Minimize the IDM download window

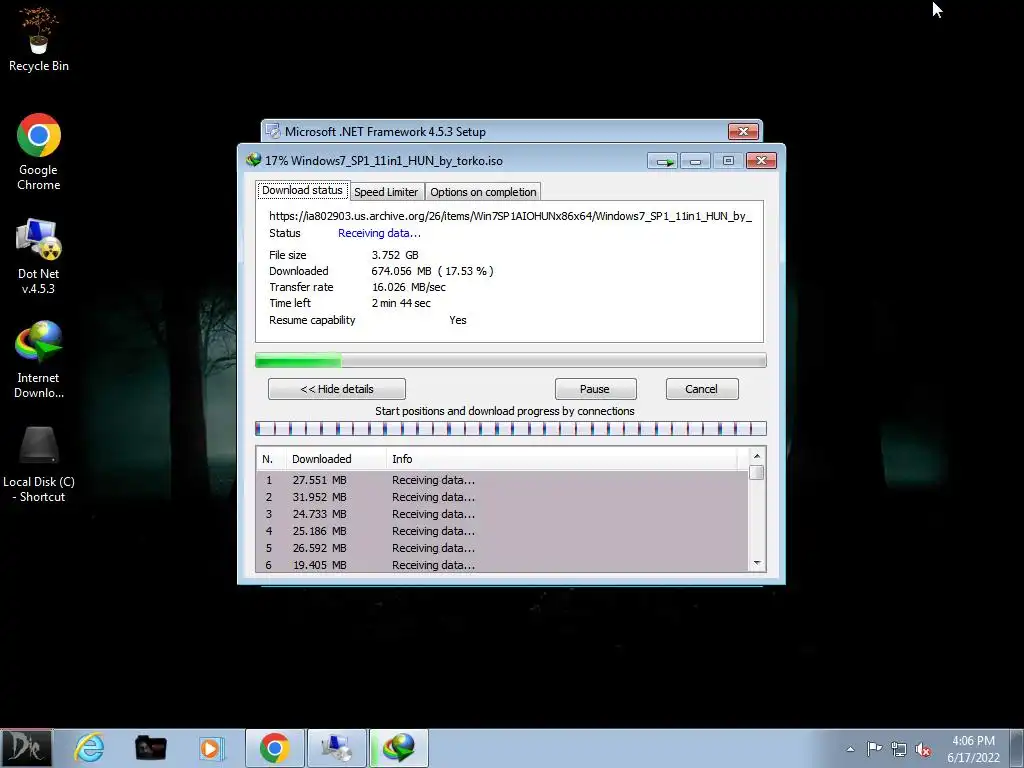[x=696, y=161]
